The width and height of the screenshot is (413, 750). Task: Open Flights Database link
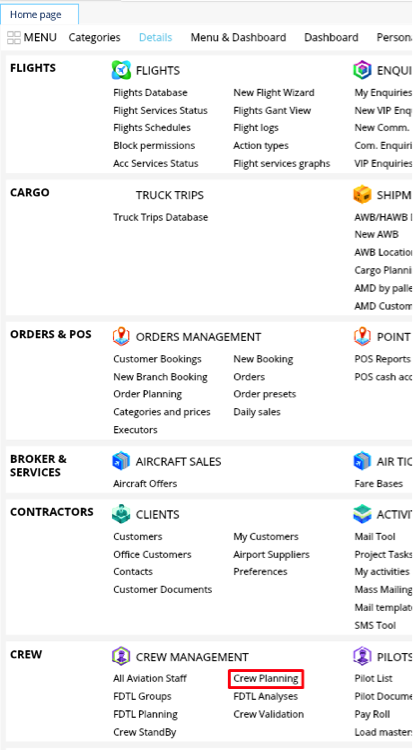pos(150,93)
